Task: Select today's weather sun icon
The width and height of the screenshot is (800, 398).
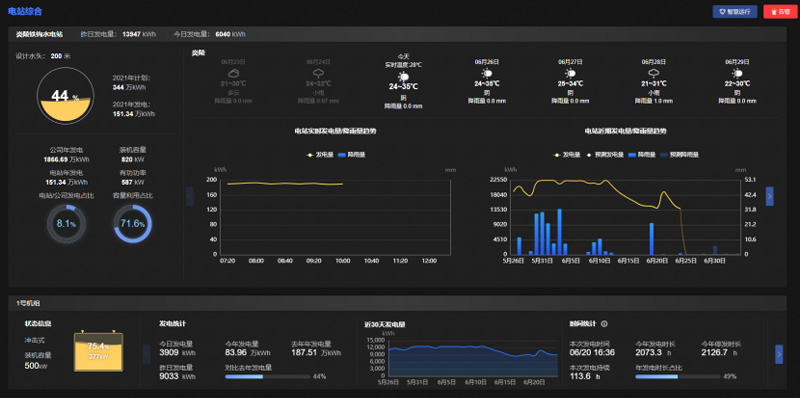Action: click(x=404, y=77)
